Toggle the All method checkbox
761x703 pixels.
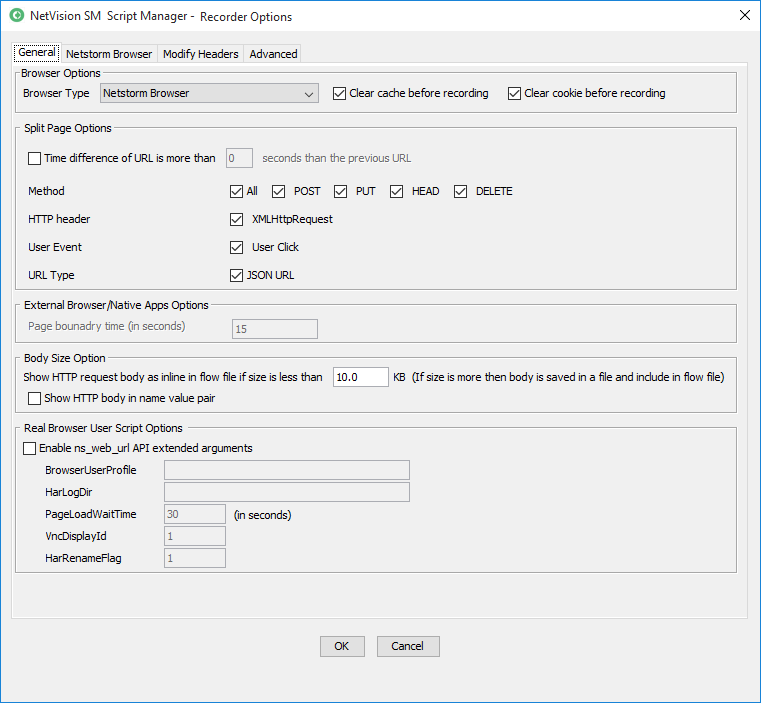tap(236, 191)
